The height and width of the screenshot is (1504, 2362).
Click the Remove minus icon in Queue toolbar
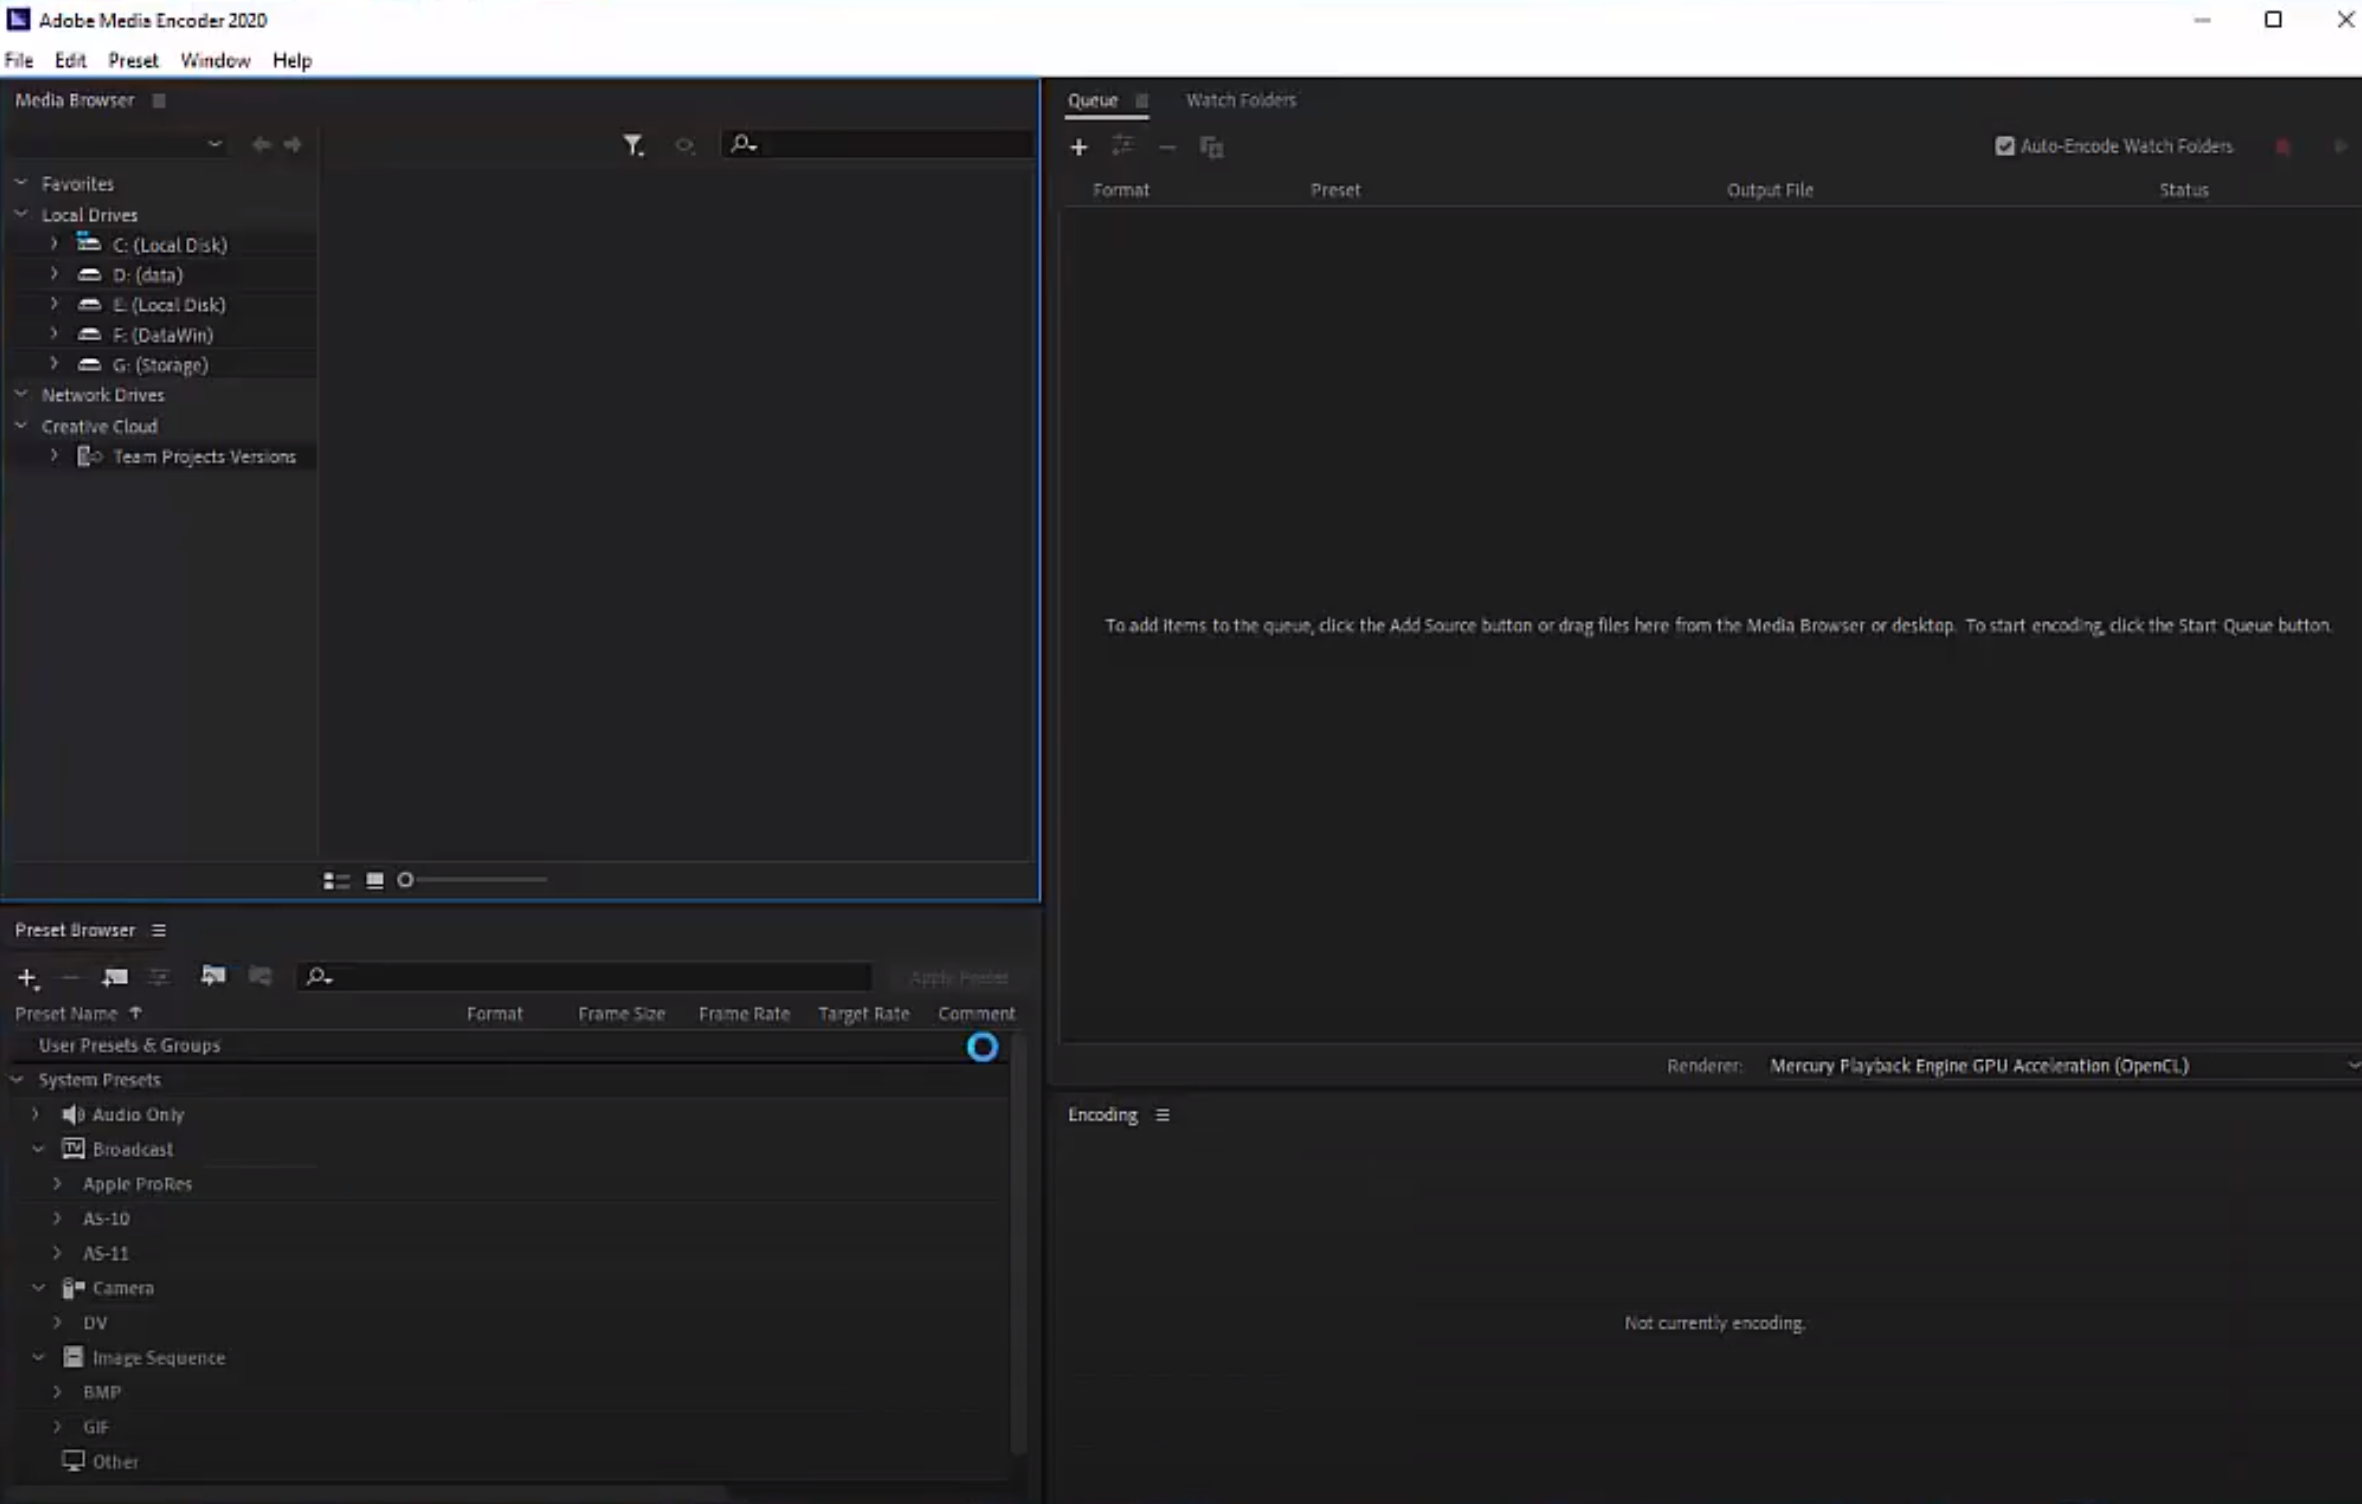(1166, 147)
